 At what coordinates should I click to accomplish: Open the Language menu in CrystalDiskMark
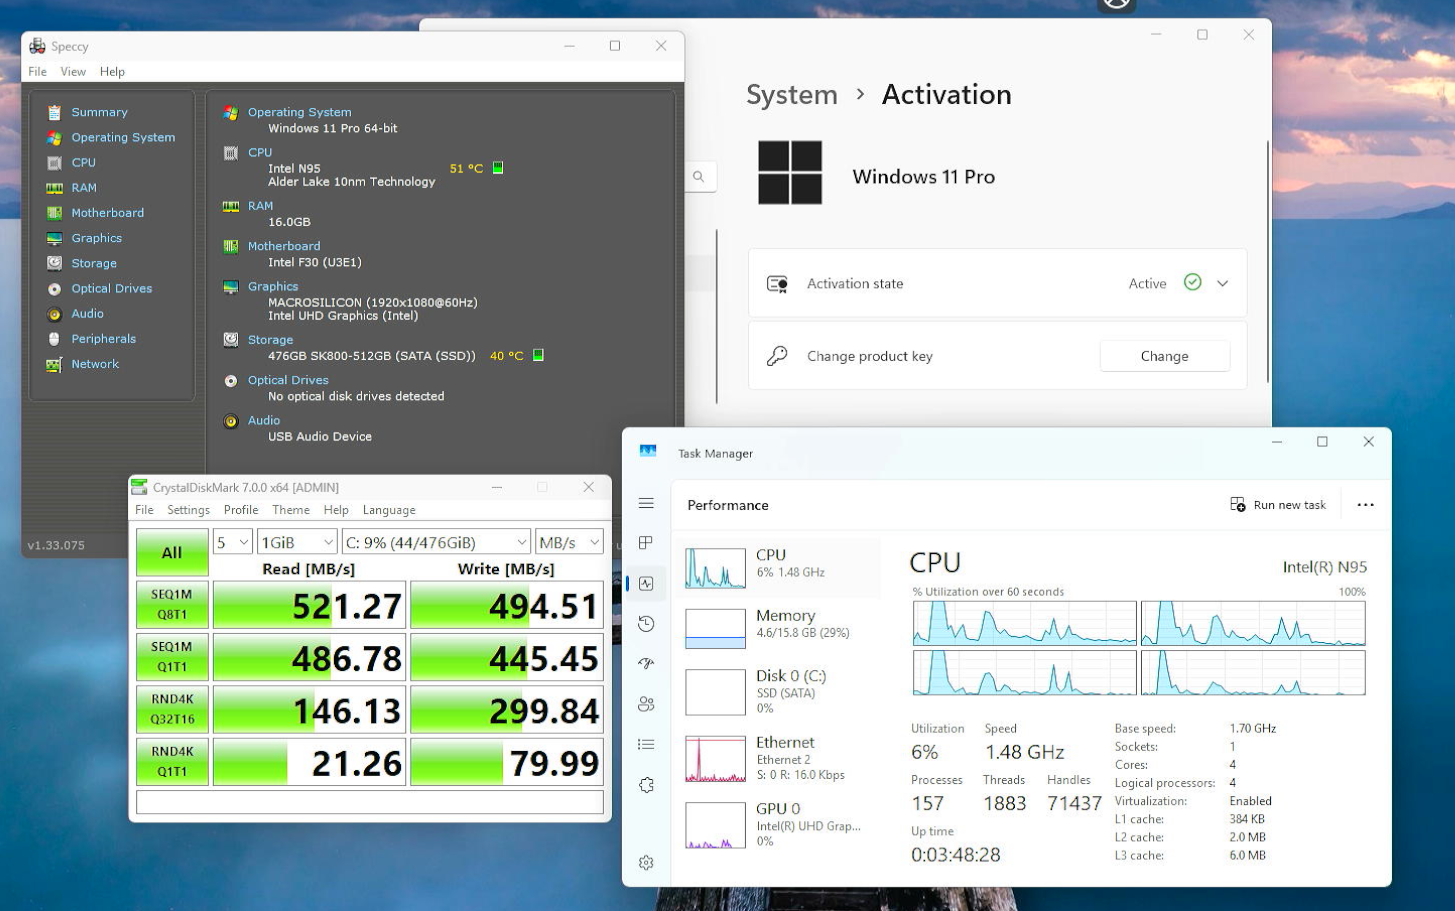389,510
